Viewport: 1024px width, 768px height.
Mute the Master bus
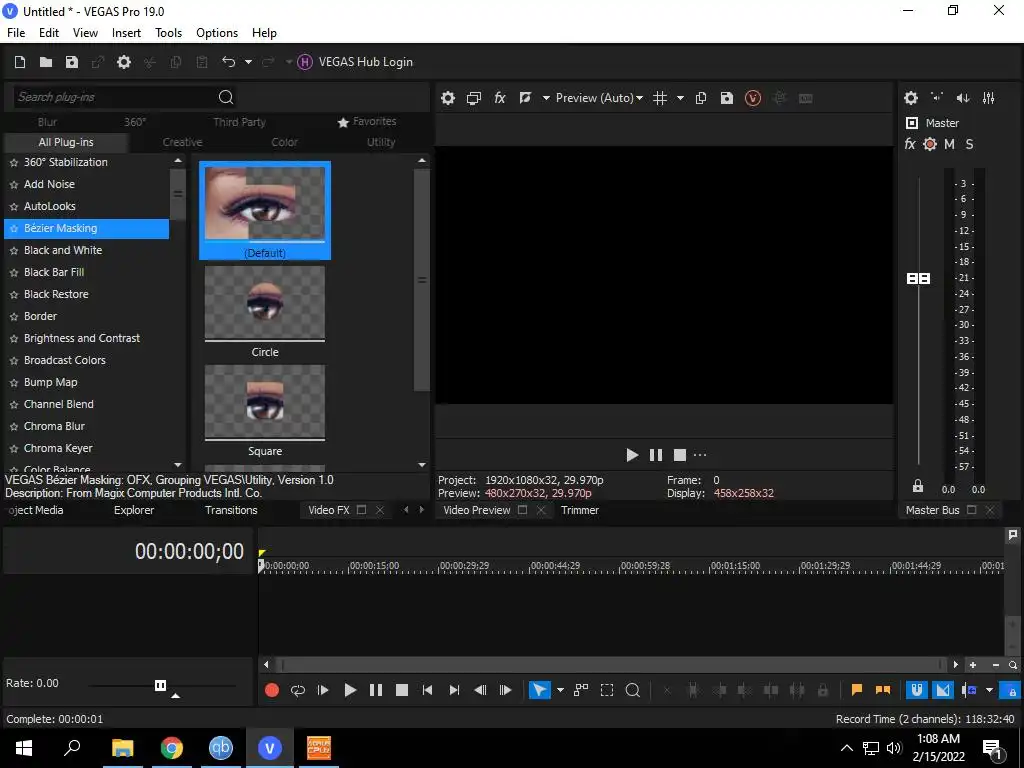[950, 144]
